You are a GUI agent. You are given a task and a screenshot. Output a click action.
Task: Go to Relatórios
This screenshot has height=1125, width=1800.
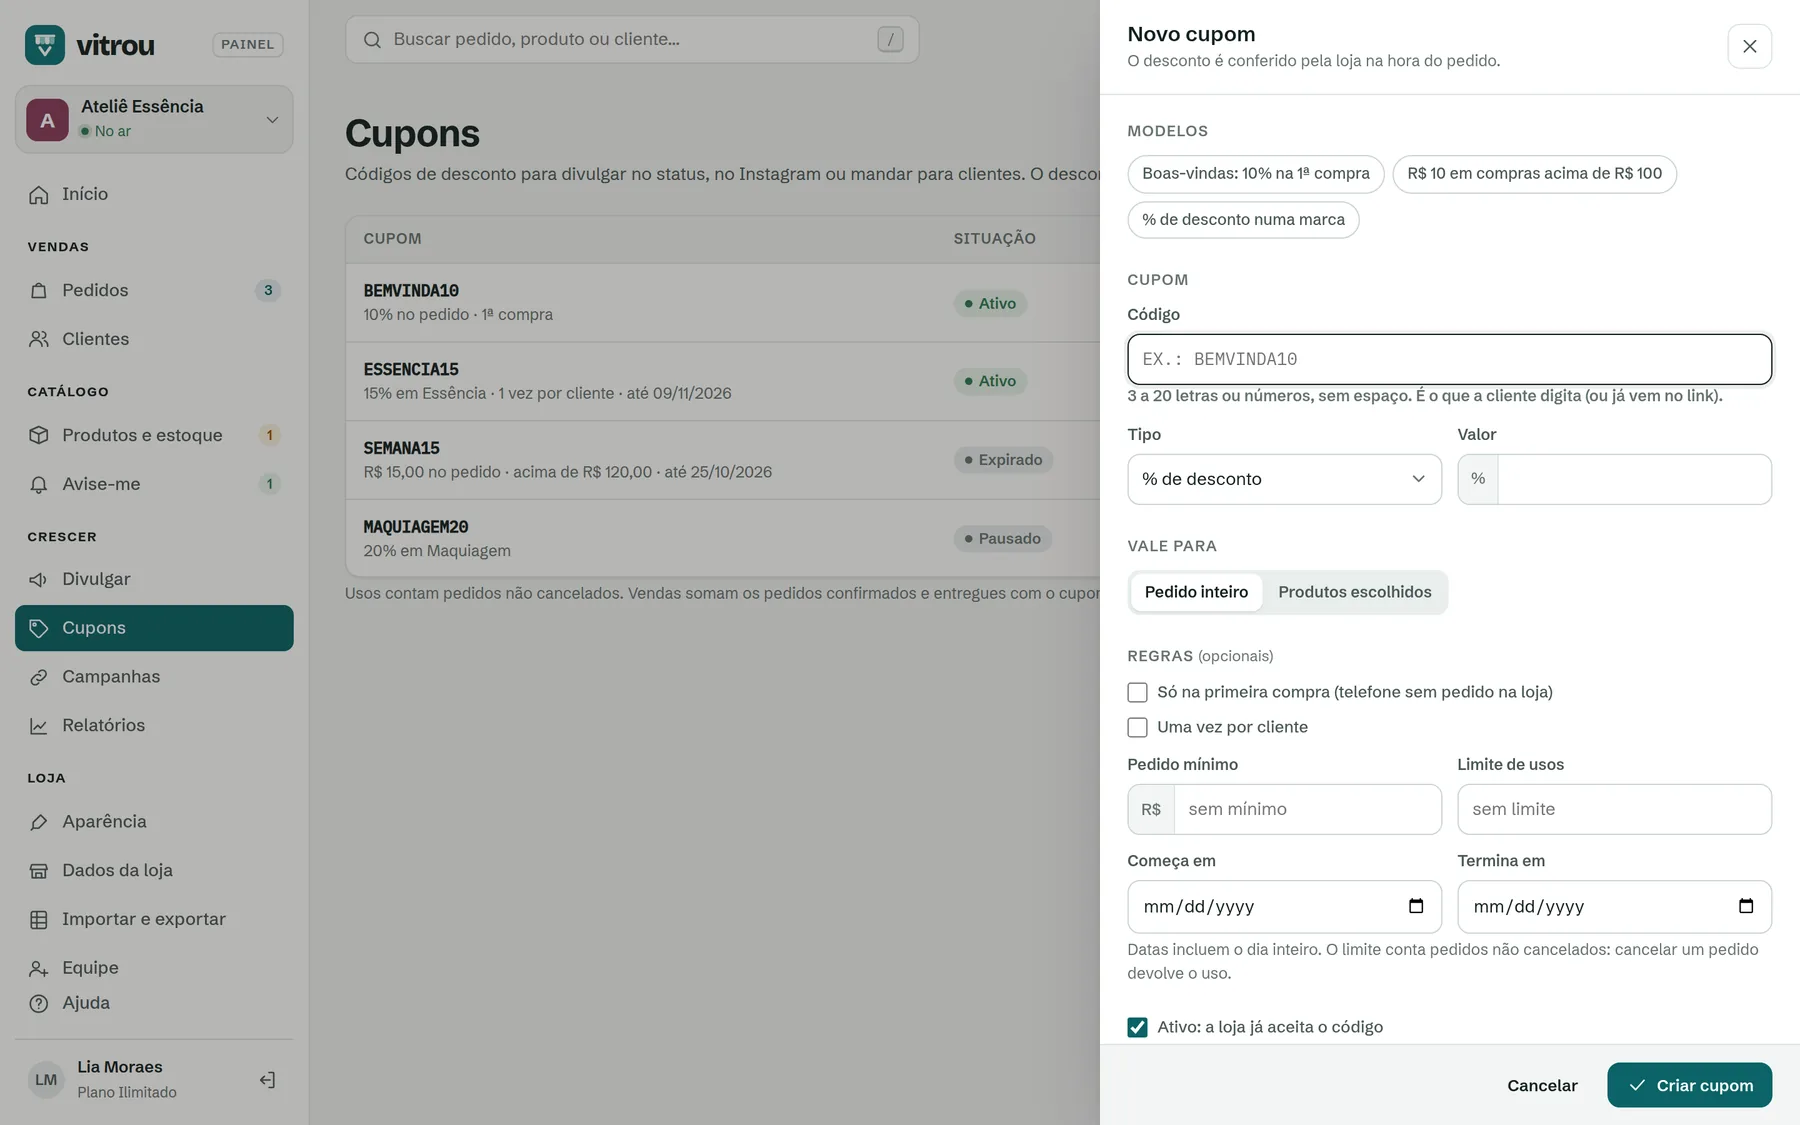(x=154, y=725)
